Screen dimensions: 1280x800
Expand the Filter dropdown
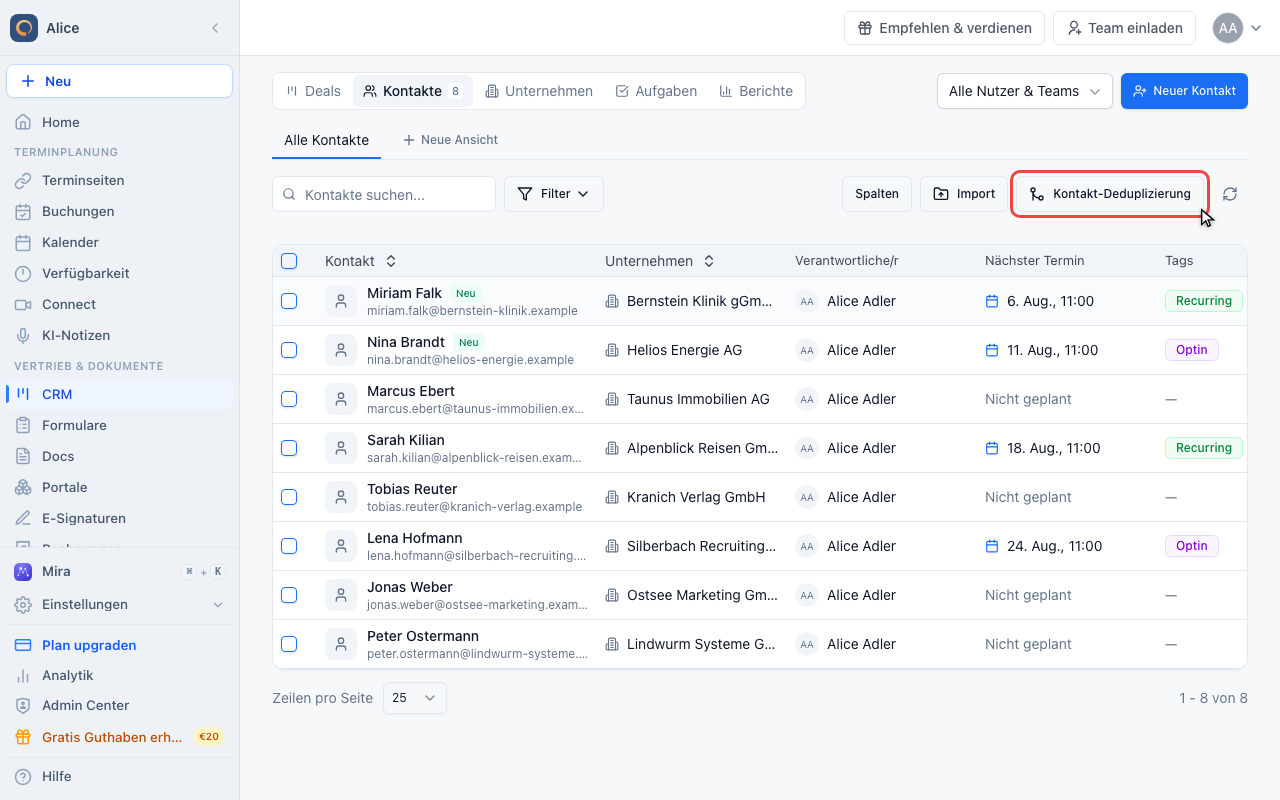[x=554, y=194]
